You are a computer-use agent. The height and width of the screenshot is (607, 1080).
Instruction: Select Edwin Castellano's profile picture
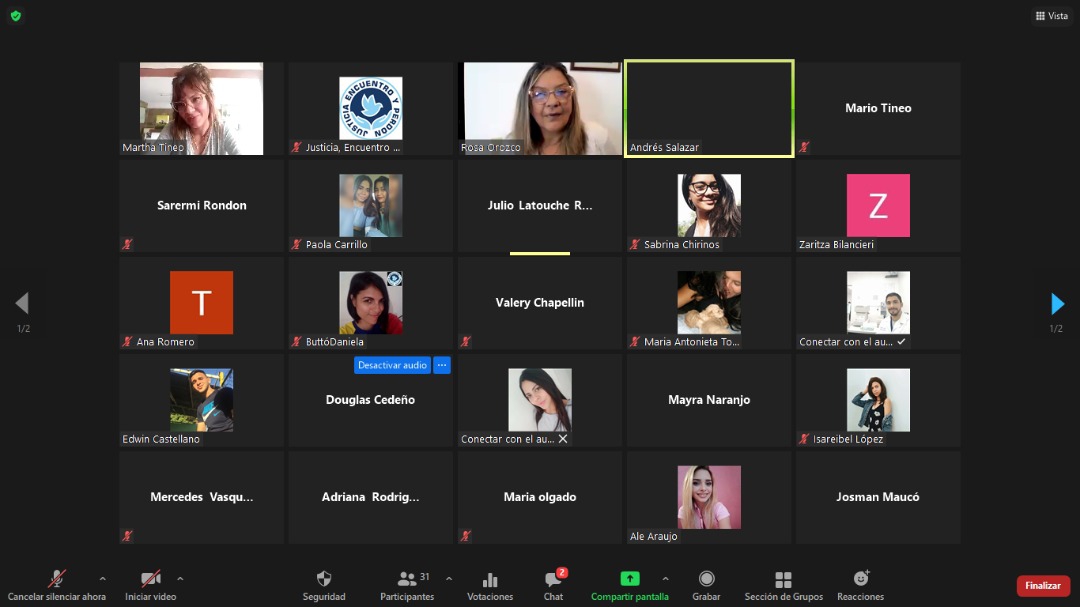(201, 400)
